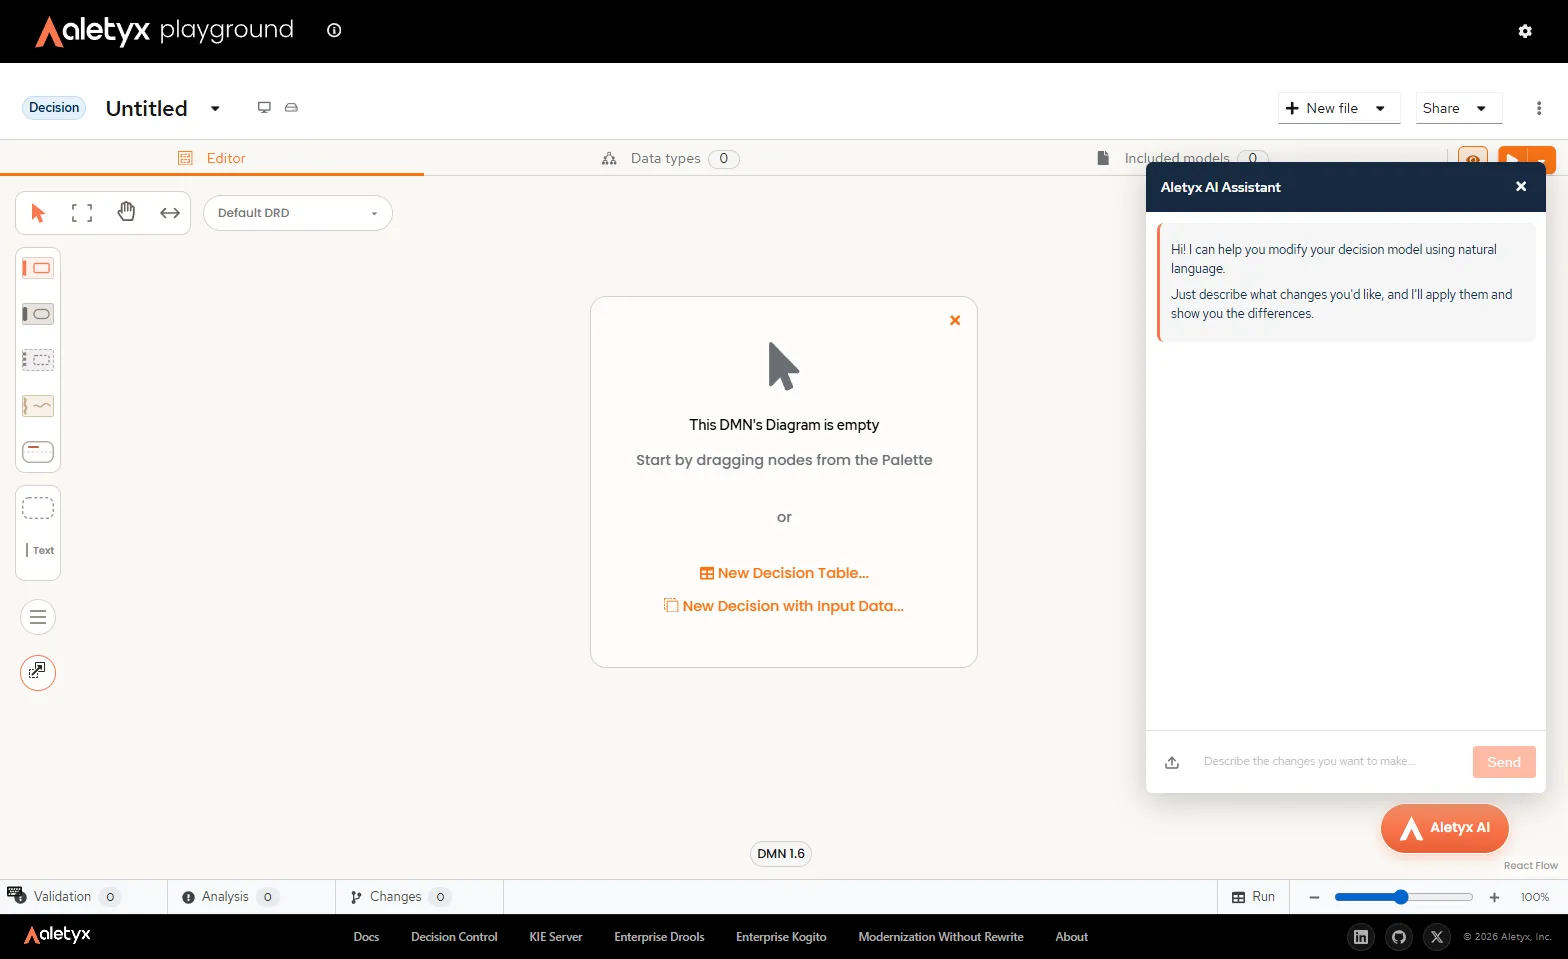This screenshot has width=1568, height=959.
Task: Open X social icon in footer
Action: [1437, 937]
